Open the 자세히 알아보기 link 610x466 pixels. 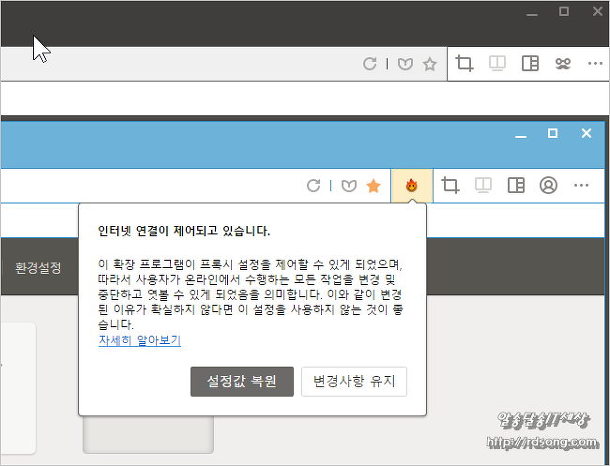tap(139, 341)
